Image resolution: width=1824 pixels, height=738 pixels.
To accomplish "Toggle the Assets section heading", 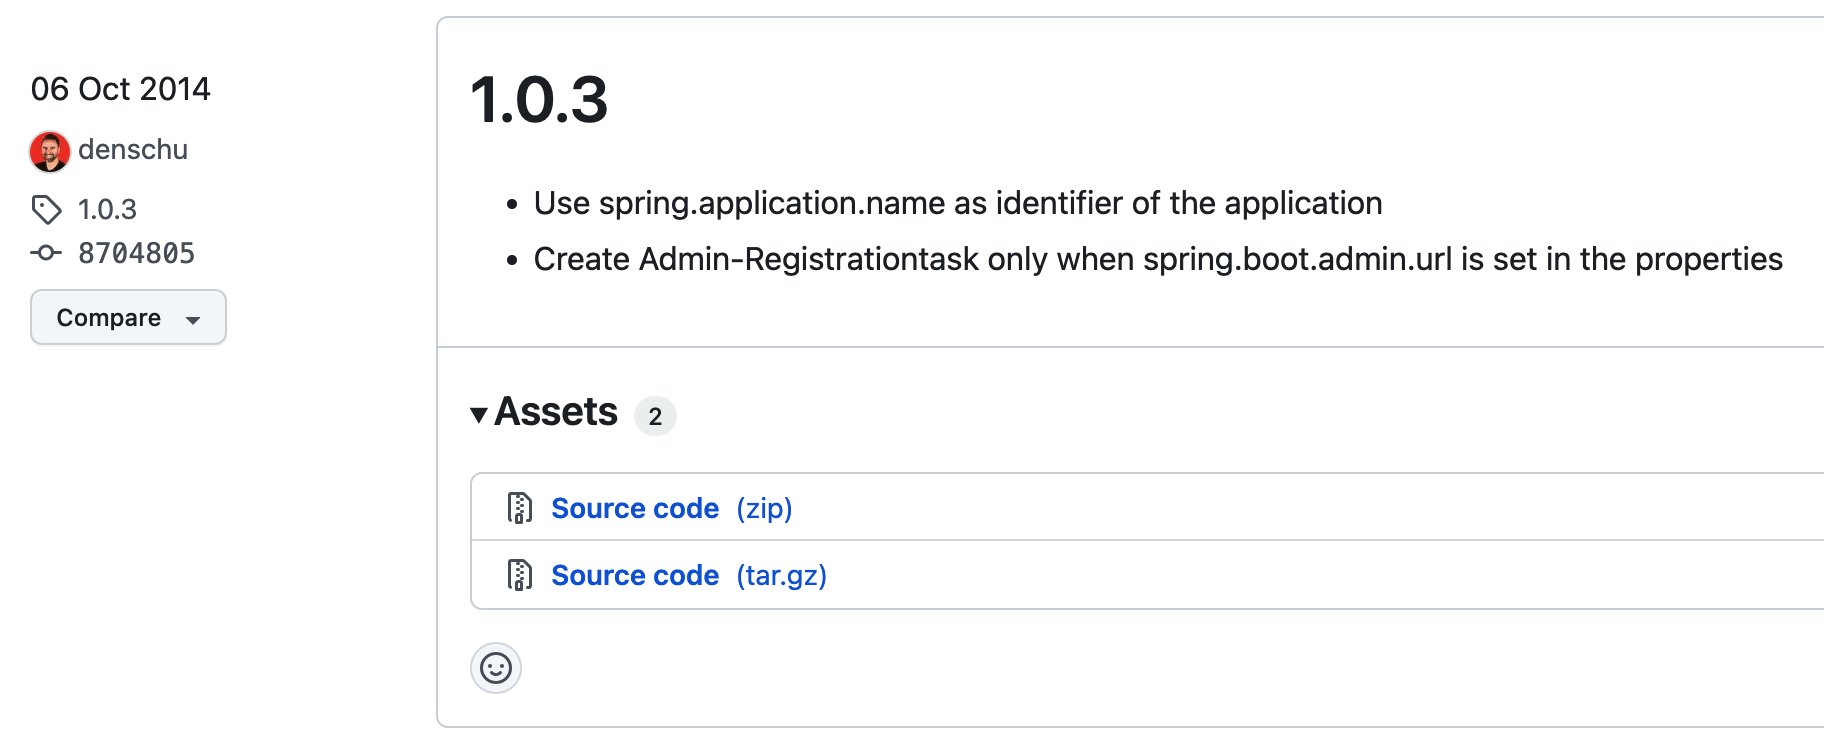I will coord(556,412).
